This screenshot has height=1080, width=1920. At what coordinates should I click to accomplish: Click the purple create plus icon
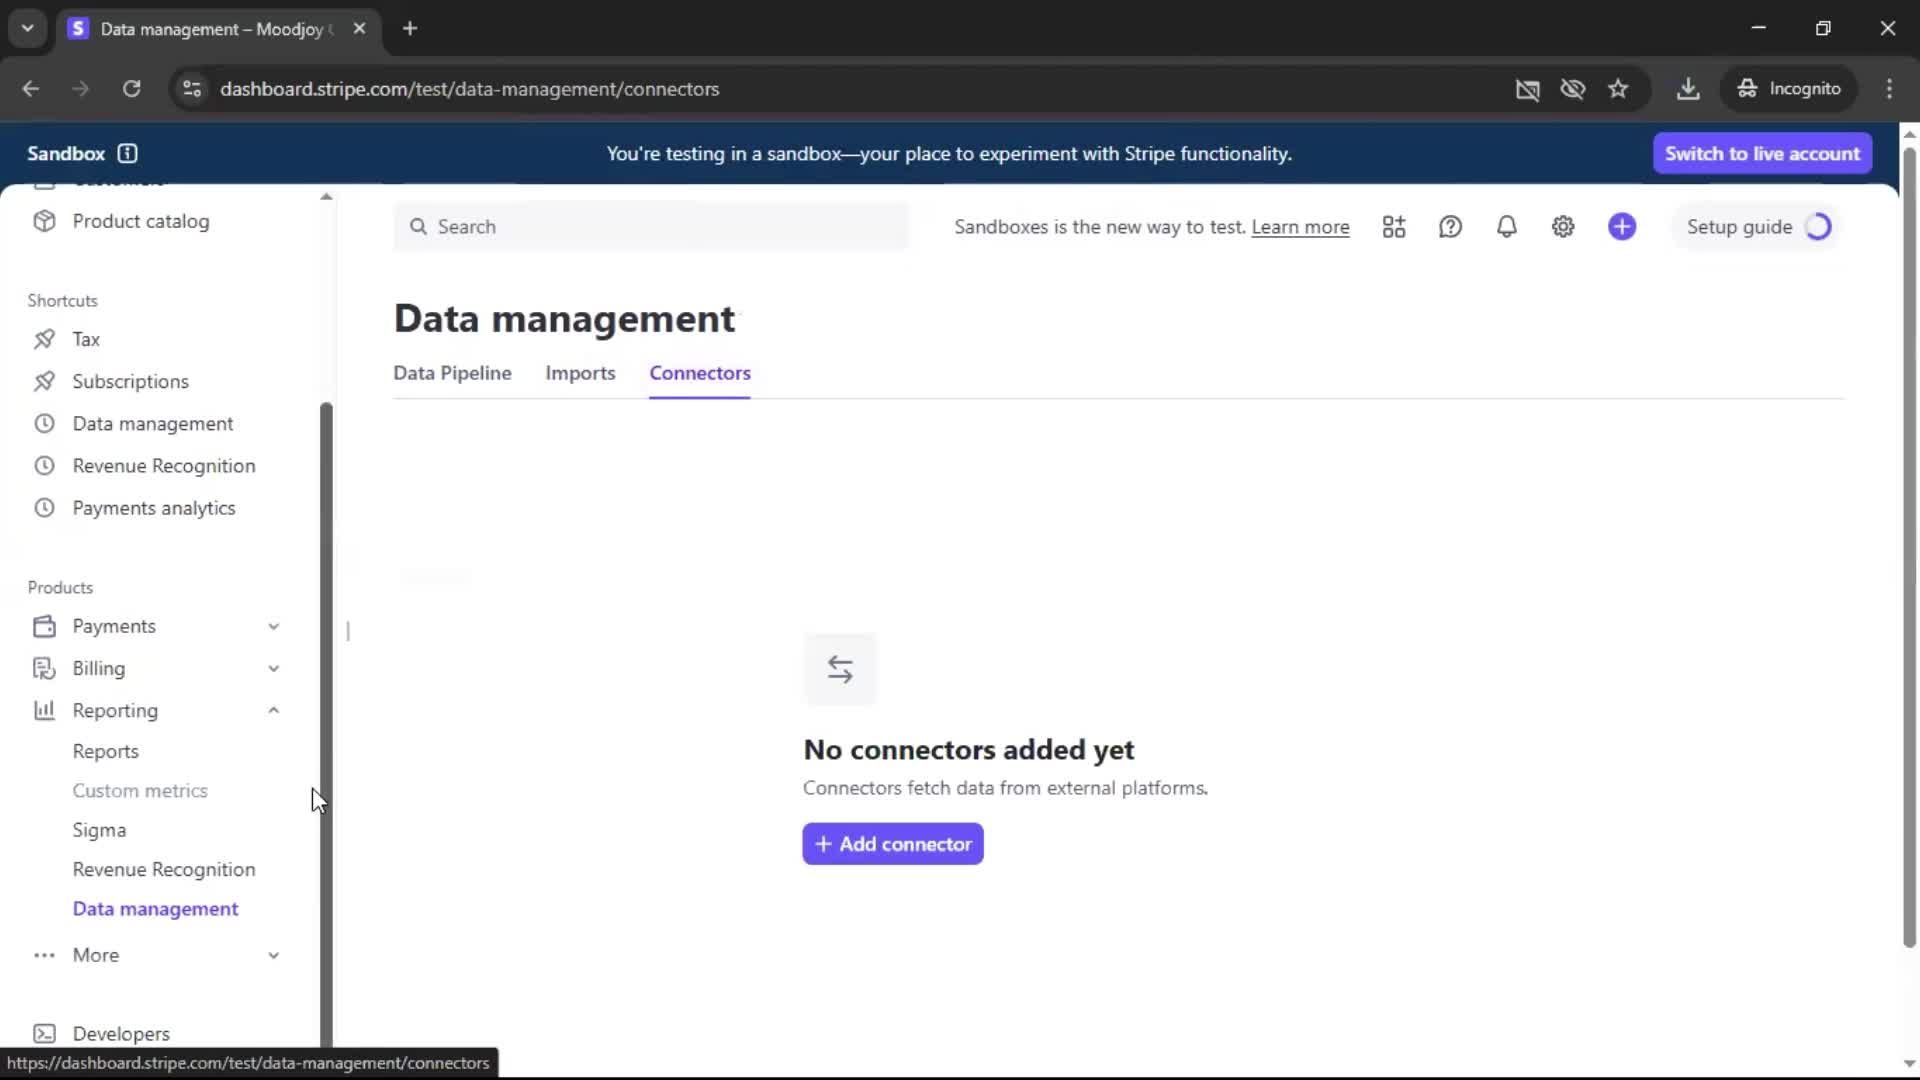(x=1622, y=227)
